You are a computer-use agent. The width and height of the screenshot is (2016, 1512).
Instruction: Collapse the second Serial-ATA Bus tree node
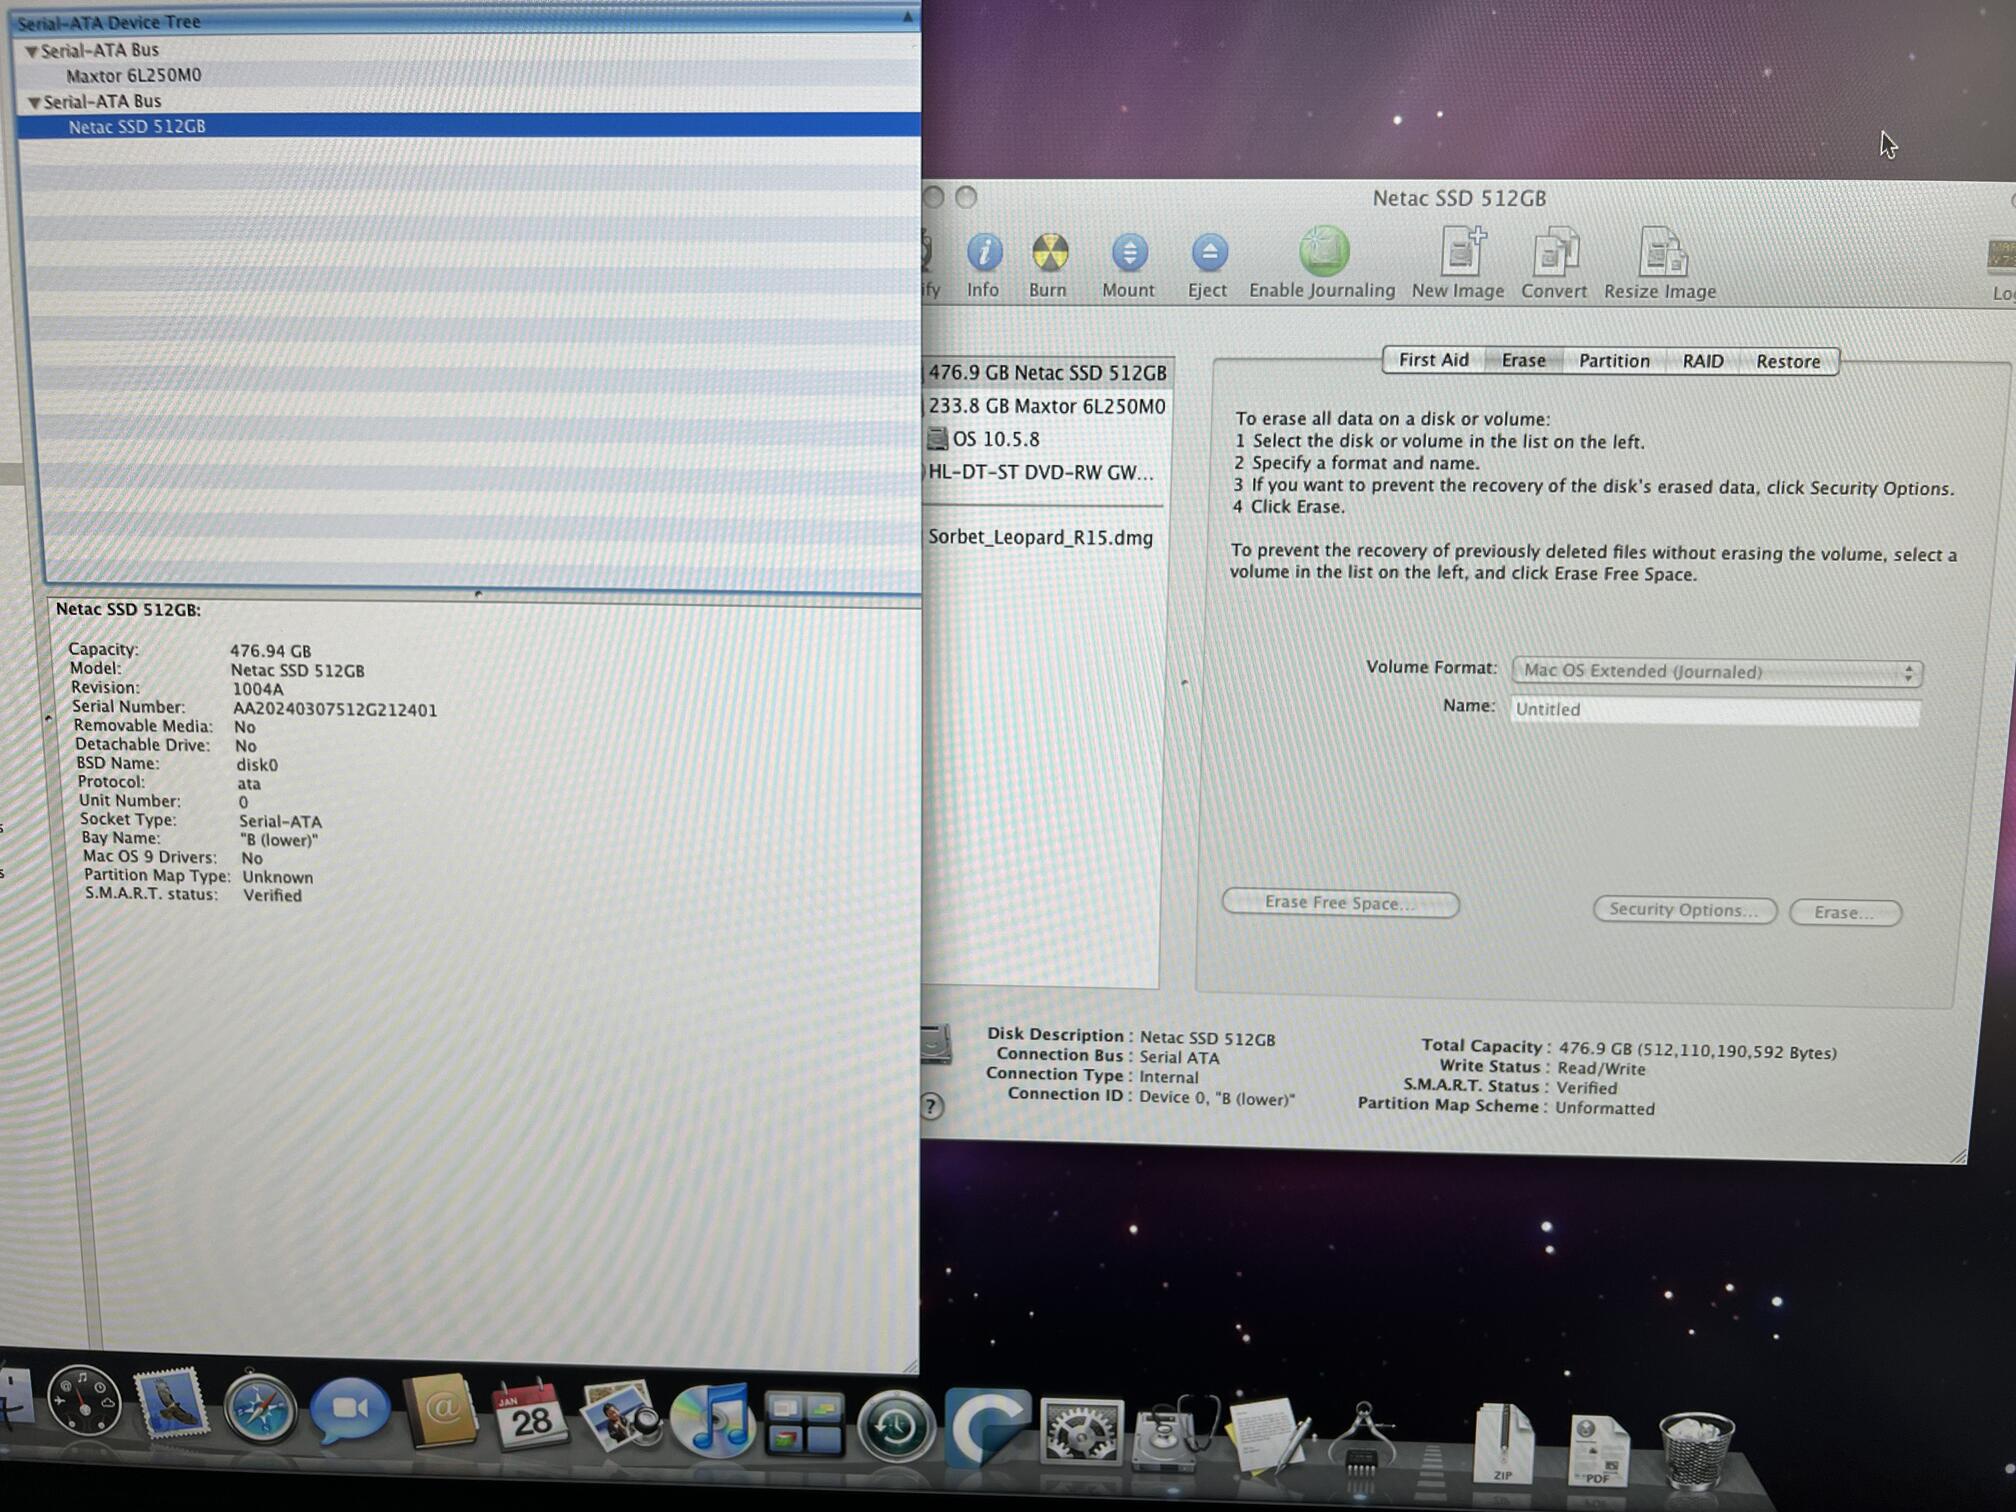(35, 103)
